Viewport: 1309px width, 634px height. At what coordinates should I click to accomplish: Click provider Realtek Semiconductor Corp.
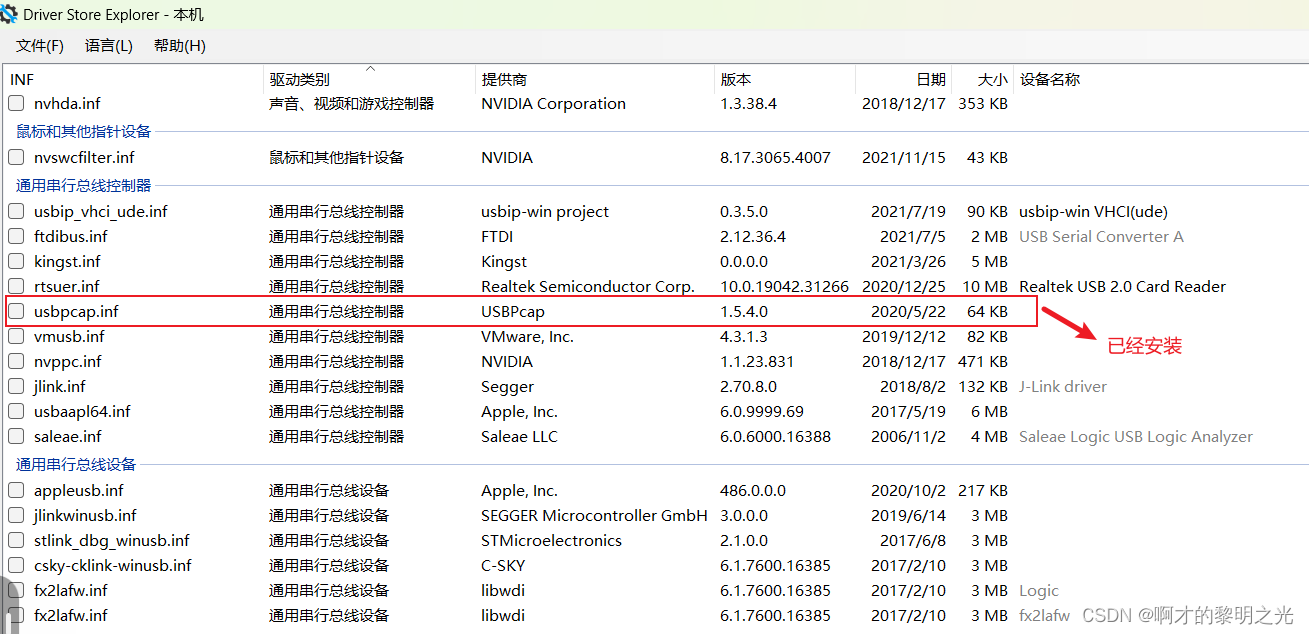point(588,286)
